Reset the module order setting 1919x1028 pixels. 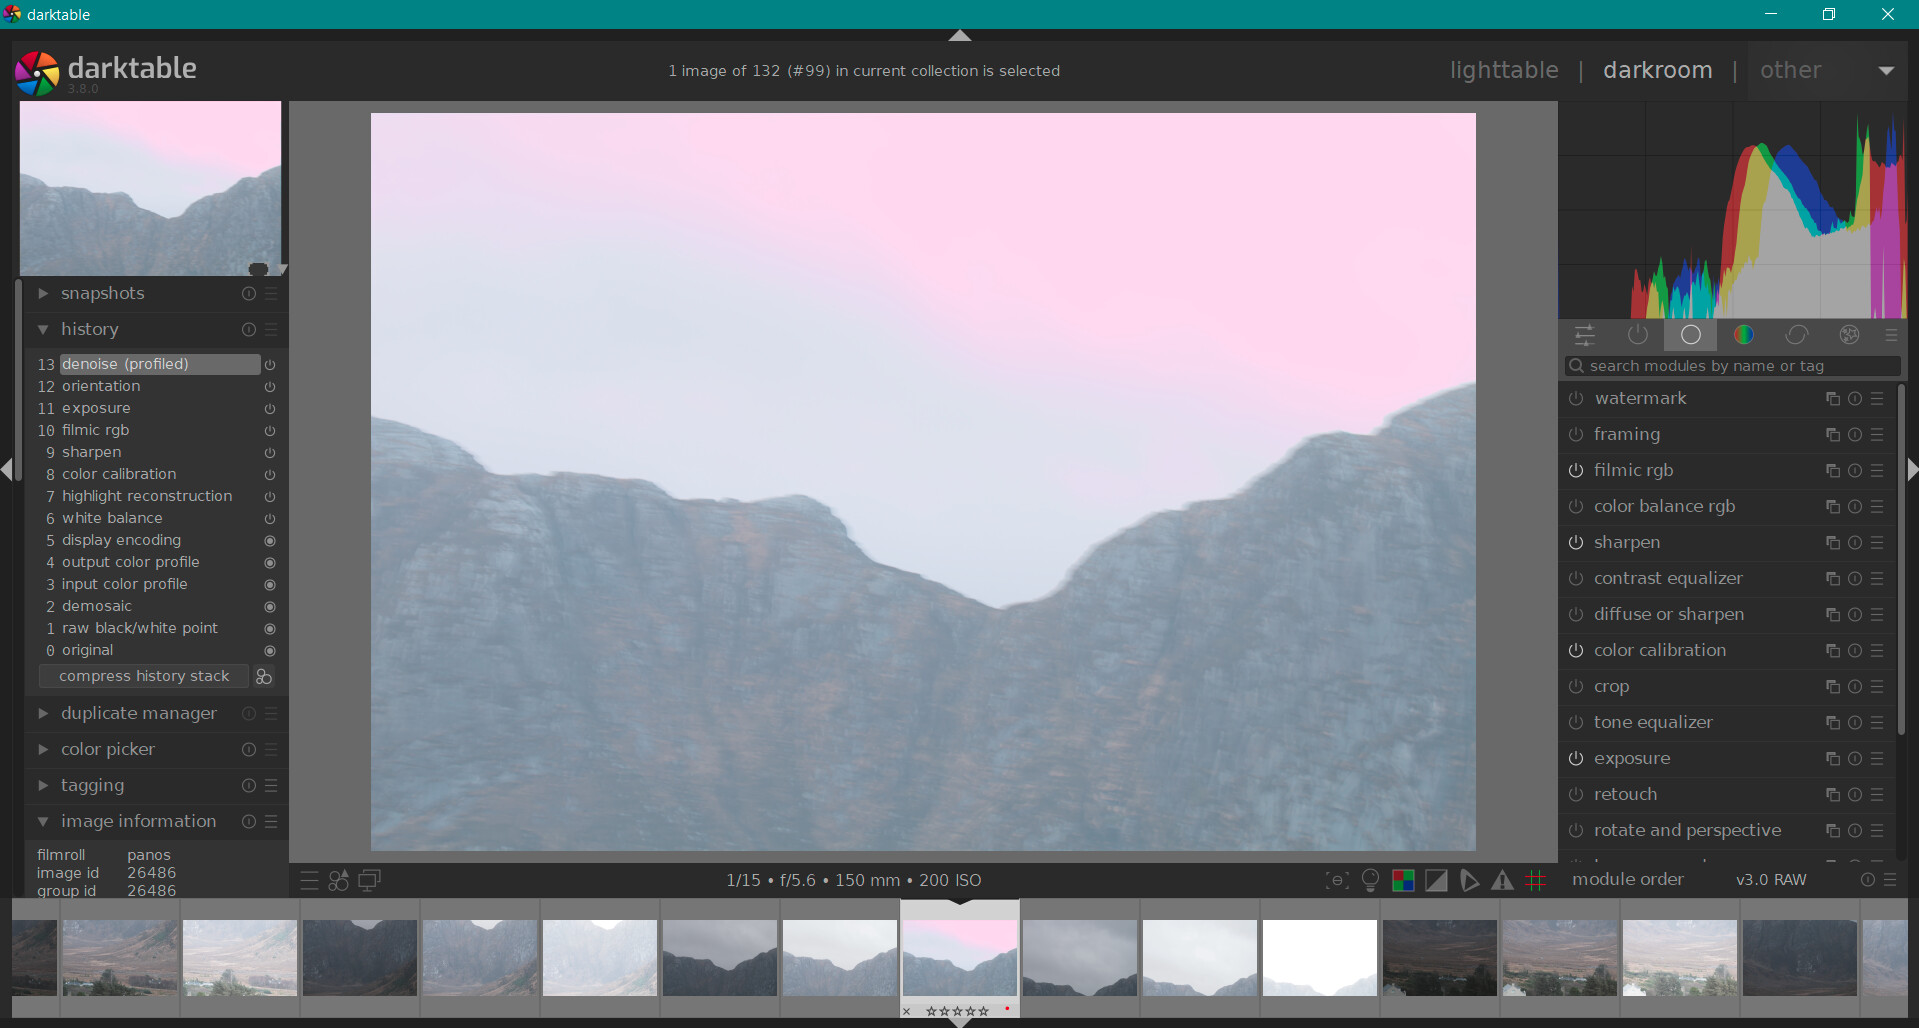click(x=1867, y=880)
